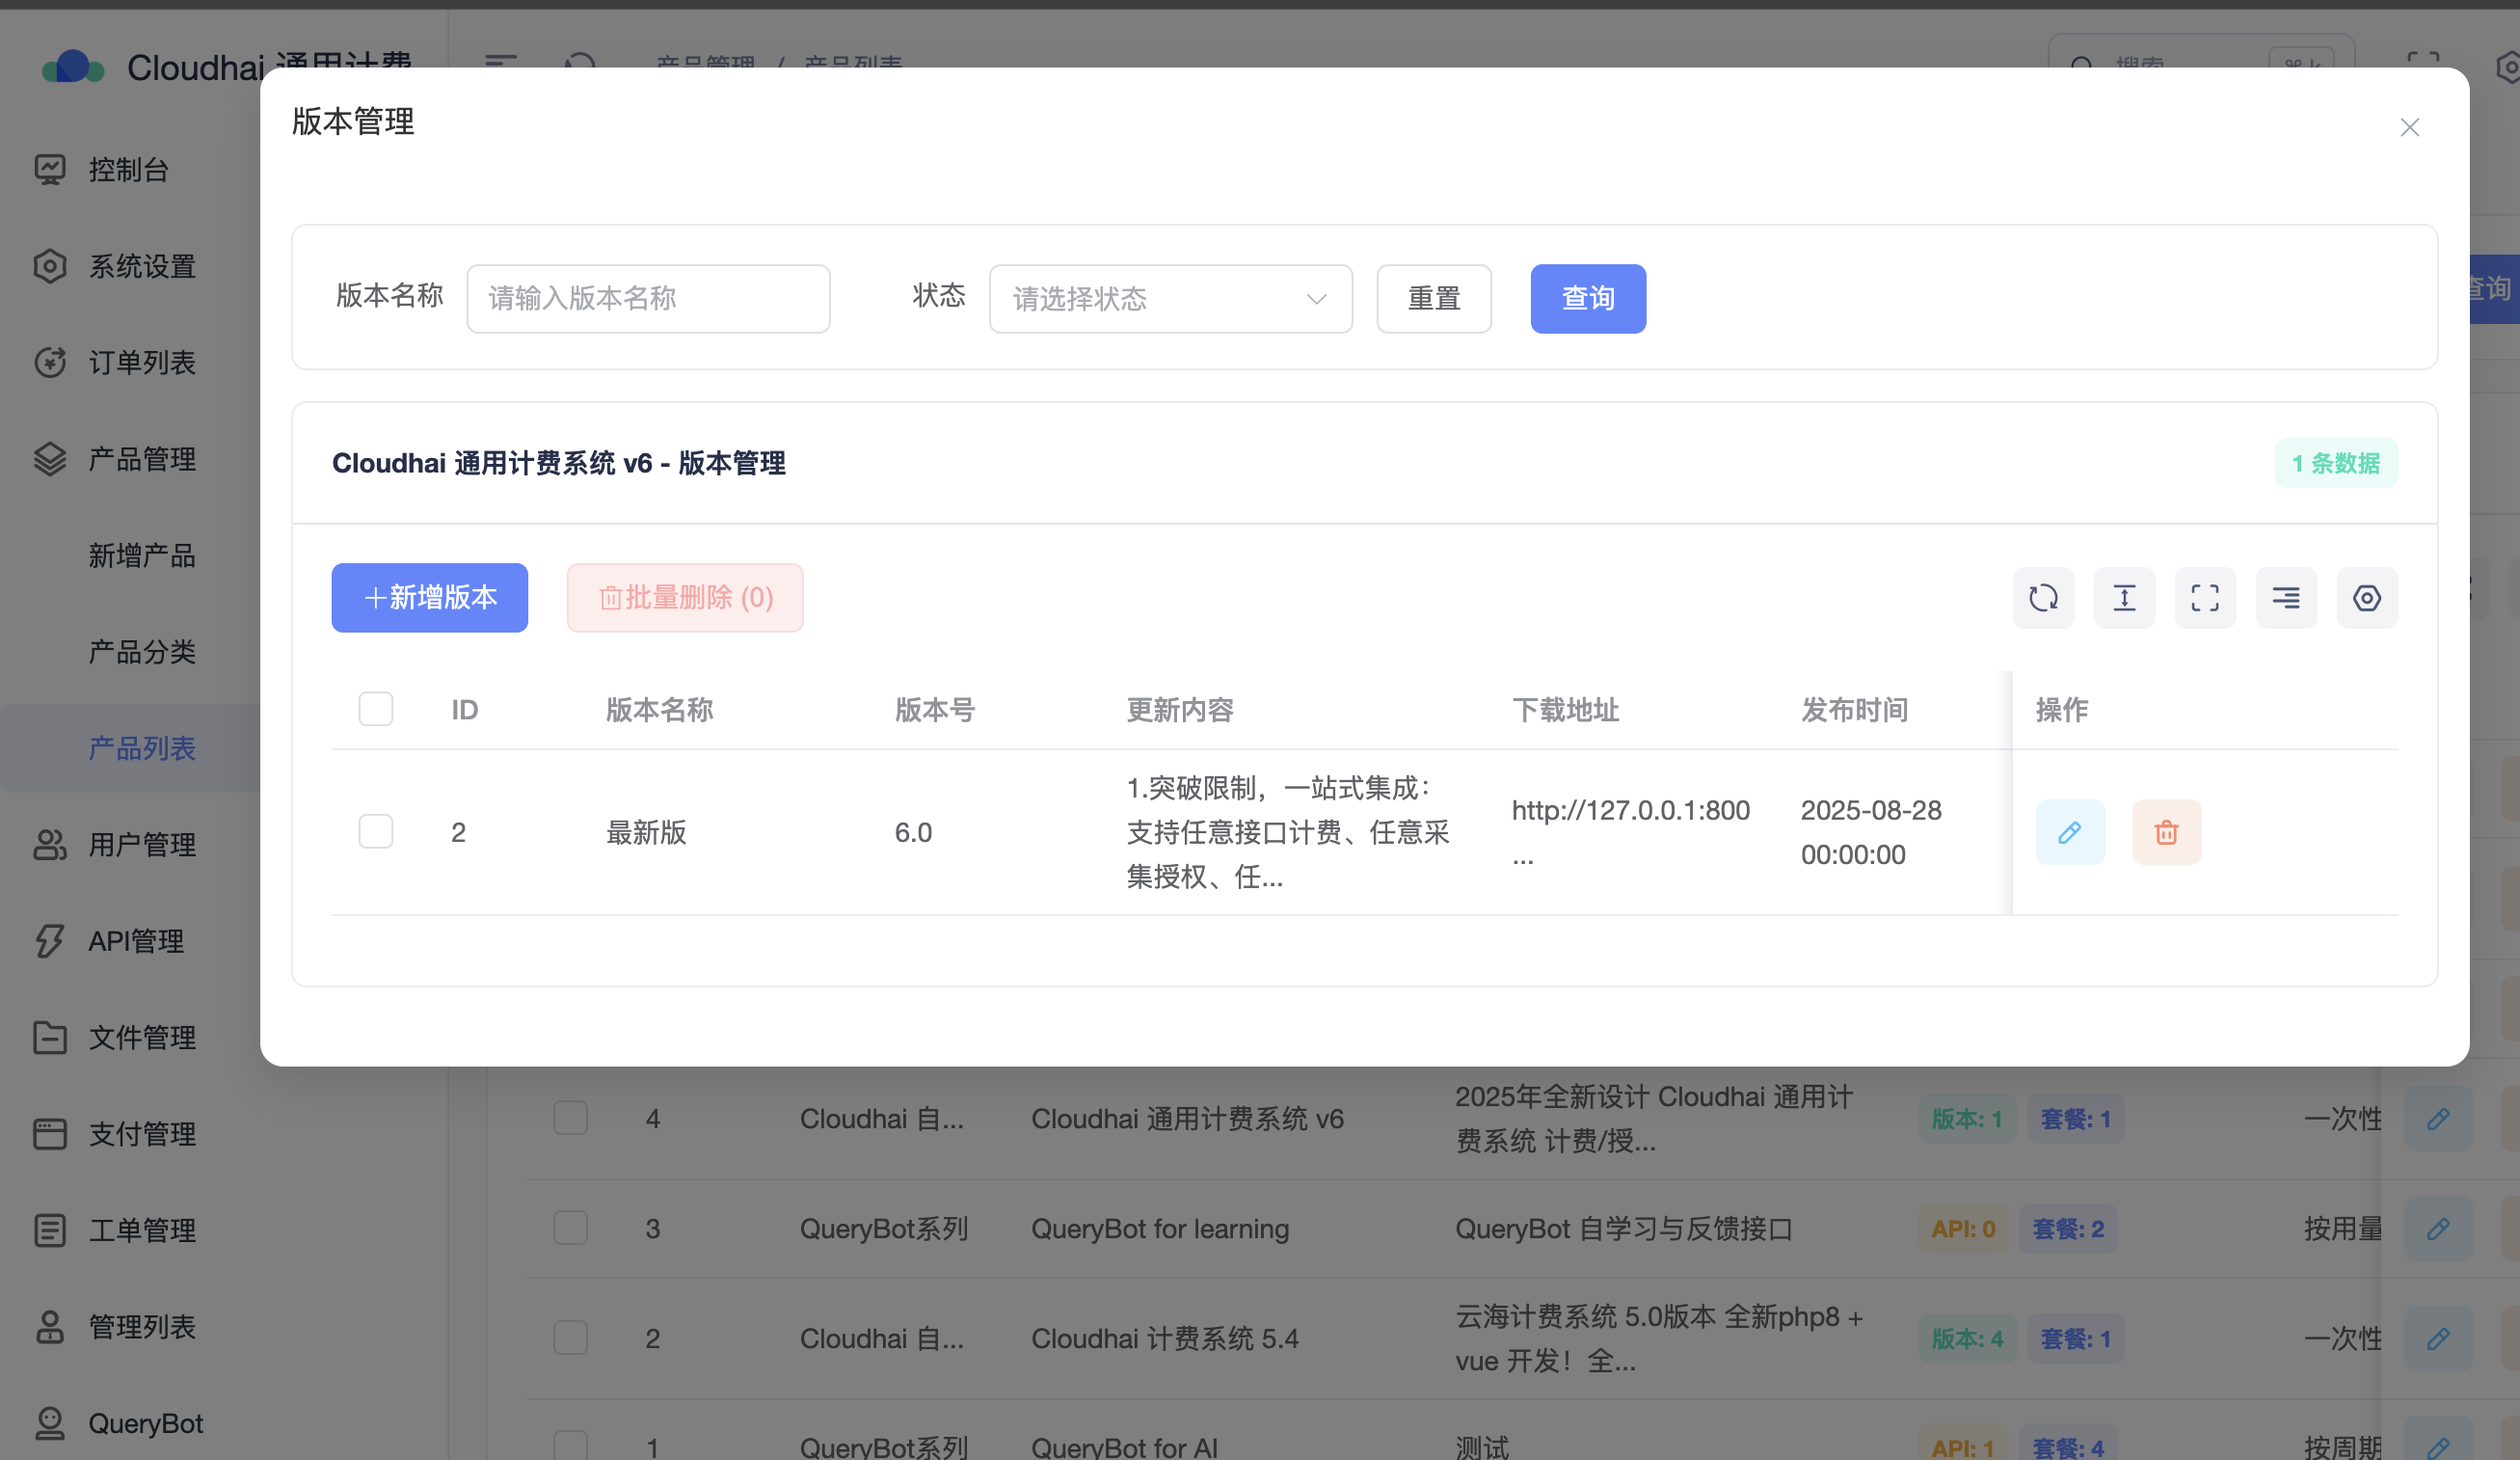Click the 套餐: 2 tag
This screenshot has width=2520, height=1460.
(x=2067, y=1228)
